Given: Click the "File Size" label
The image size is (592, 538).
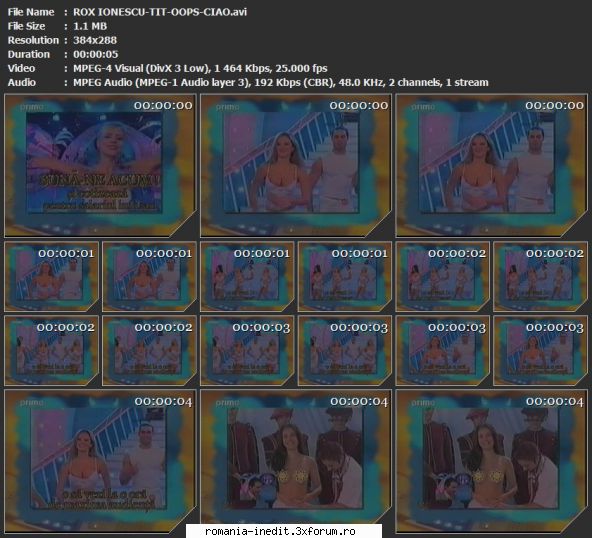Looking at the screenshot, I should click(x=26, y=26).
